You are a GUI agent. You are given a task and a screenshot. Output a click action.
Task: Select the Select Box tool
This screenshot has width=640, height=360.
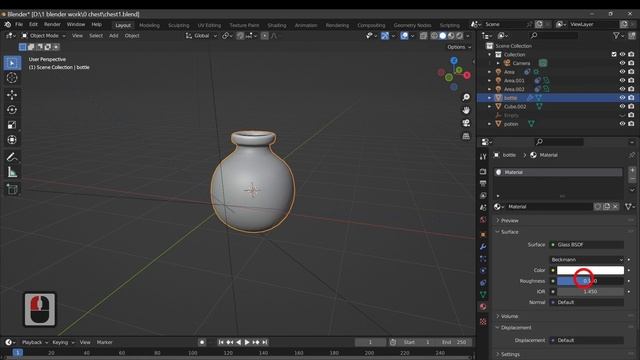tap(12, 63)
